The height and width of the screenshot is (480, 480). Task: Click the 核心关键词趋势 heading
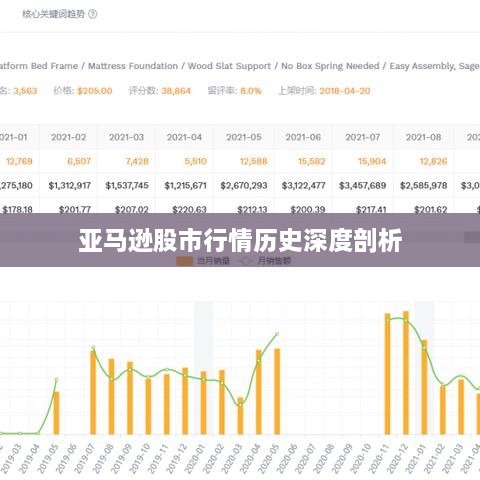(54, 14)
